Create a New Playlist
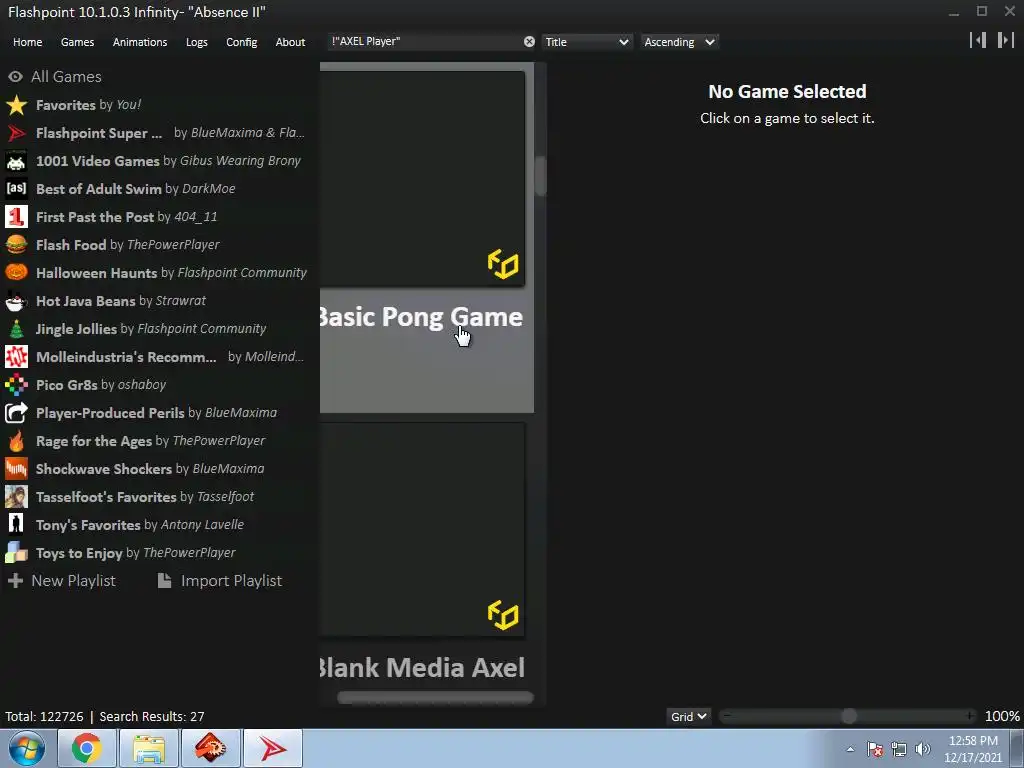 (61, 581)
